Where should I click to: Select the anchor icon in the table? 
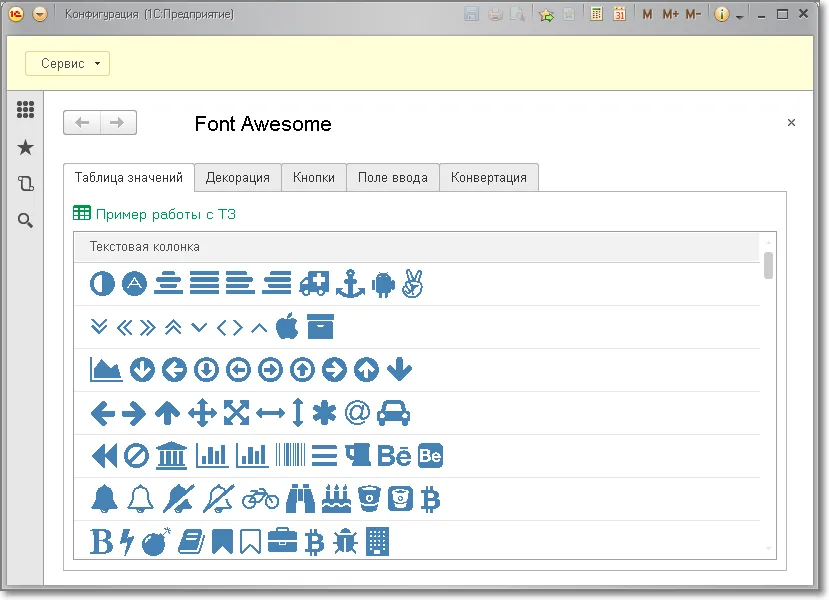(x=351, y=284)
